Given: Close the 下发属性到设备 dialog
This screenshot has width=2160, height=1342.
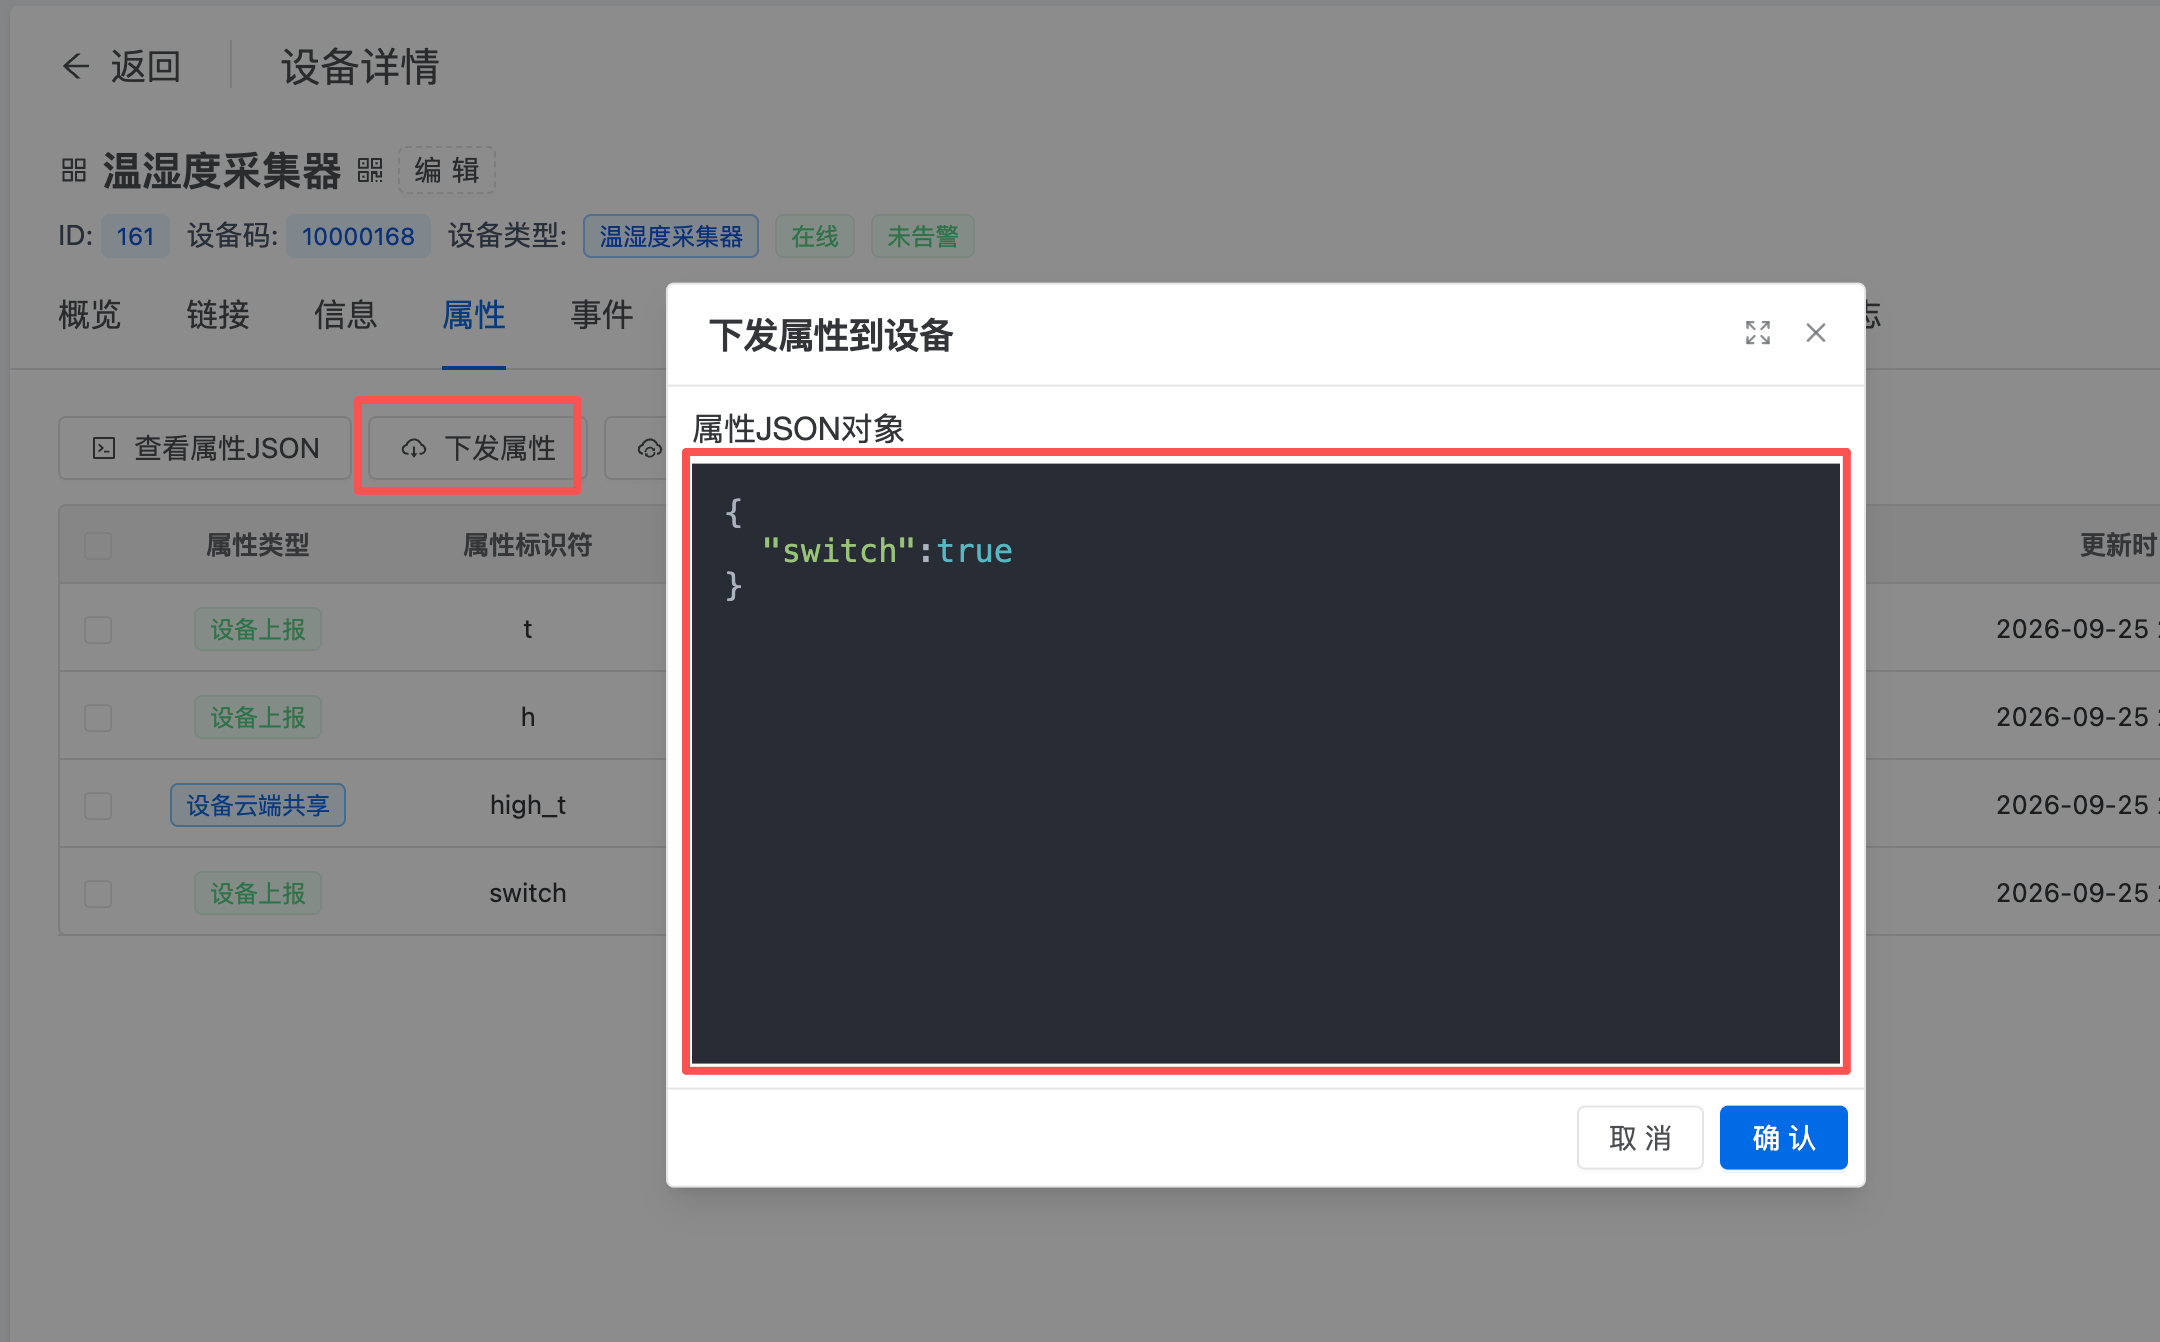Looking at the screenshot, I should (x=1816, y=333).
